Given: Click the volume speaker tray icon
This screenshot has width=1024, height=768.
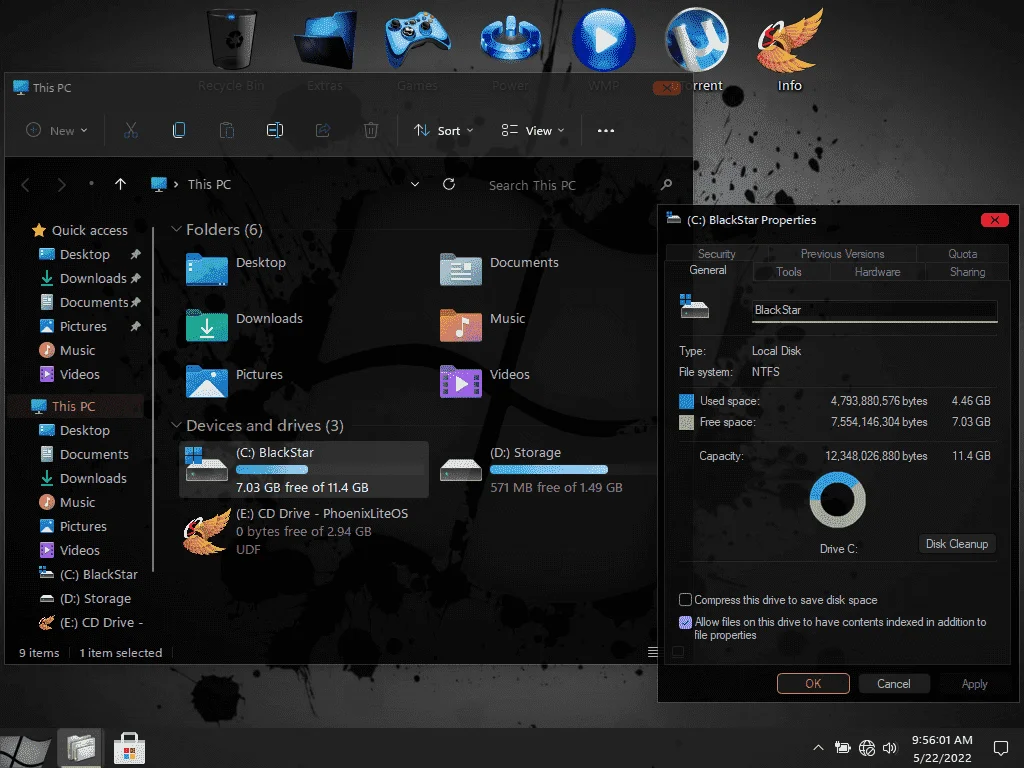Looking at the screenshot, I should pos(889,748).
